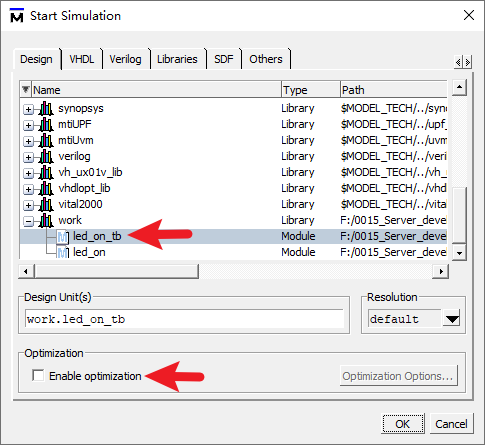485x445 pixels.
Task: Switch to the SDF tab
Action: click(223, 59)
